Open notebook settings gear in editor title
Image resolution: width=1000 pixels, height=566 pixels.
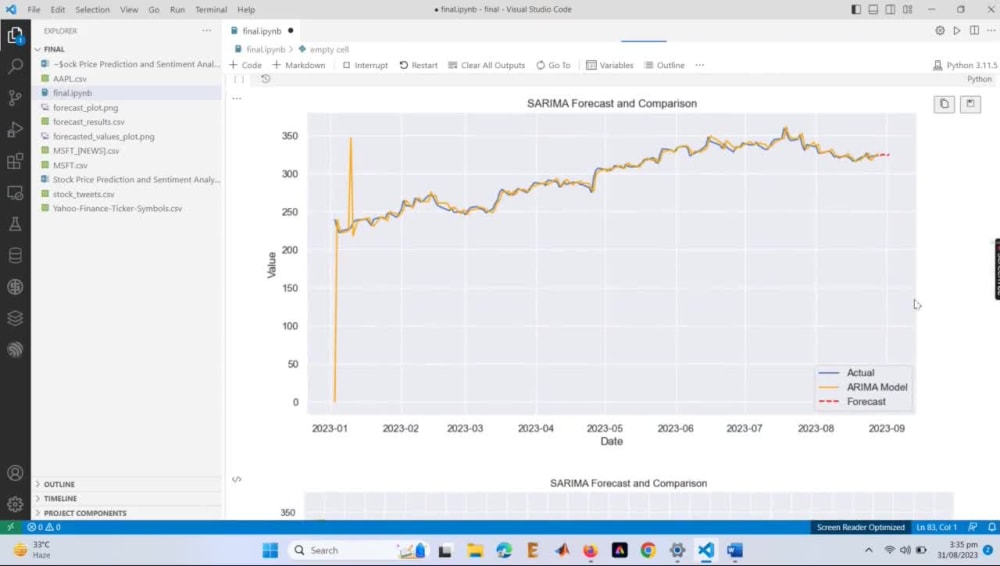[939, 31]
